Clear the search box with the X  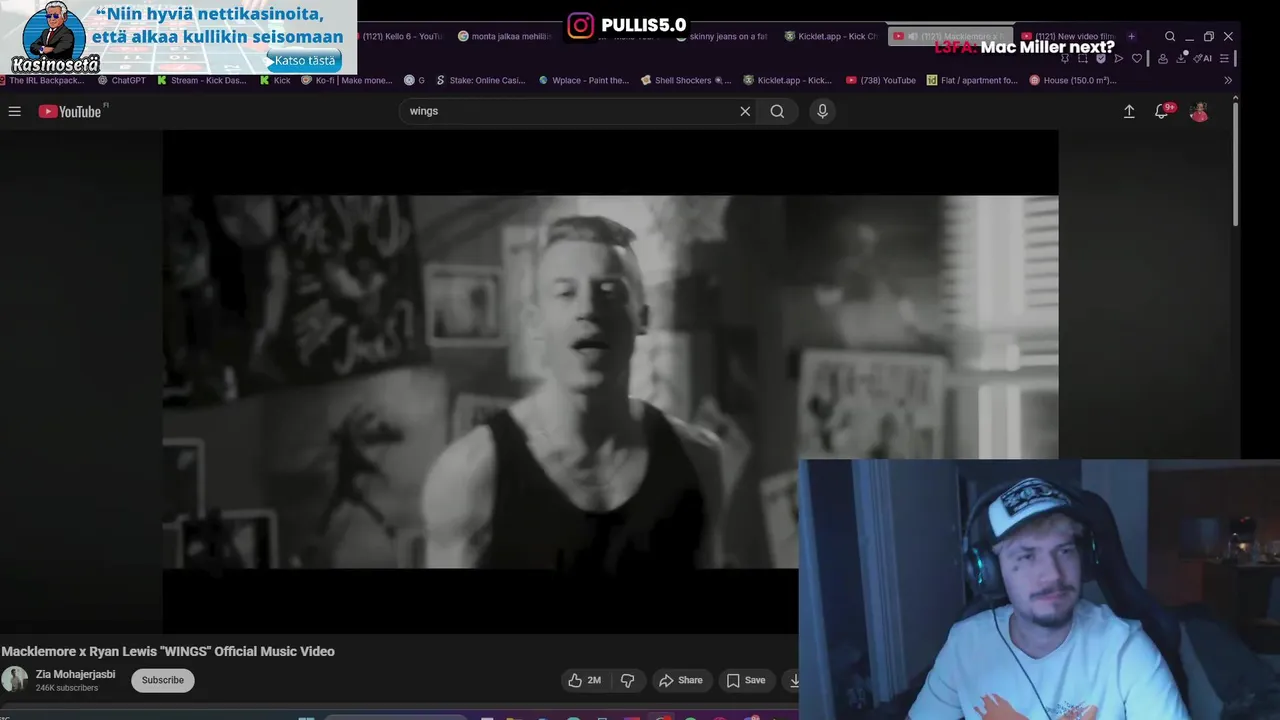(x=745, y=111)
